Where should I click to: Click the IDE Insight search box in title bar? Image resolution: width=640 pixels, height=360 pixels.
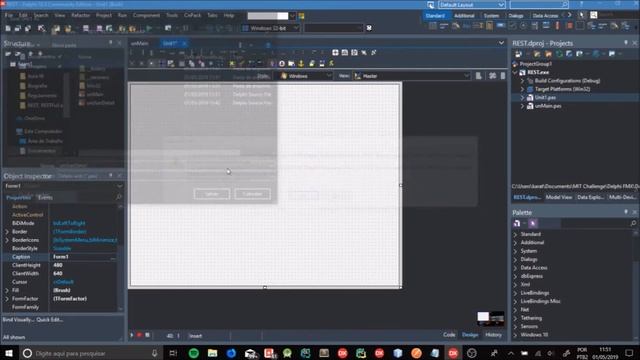click(539, 4)
